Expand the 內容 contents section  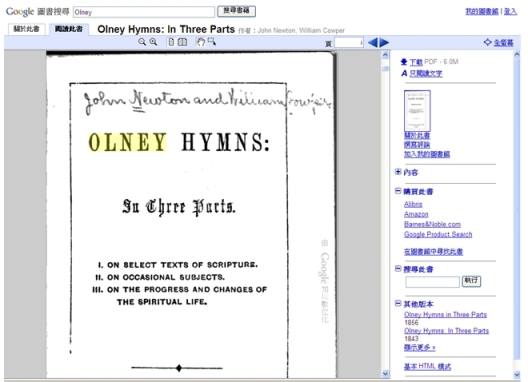398,172
